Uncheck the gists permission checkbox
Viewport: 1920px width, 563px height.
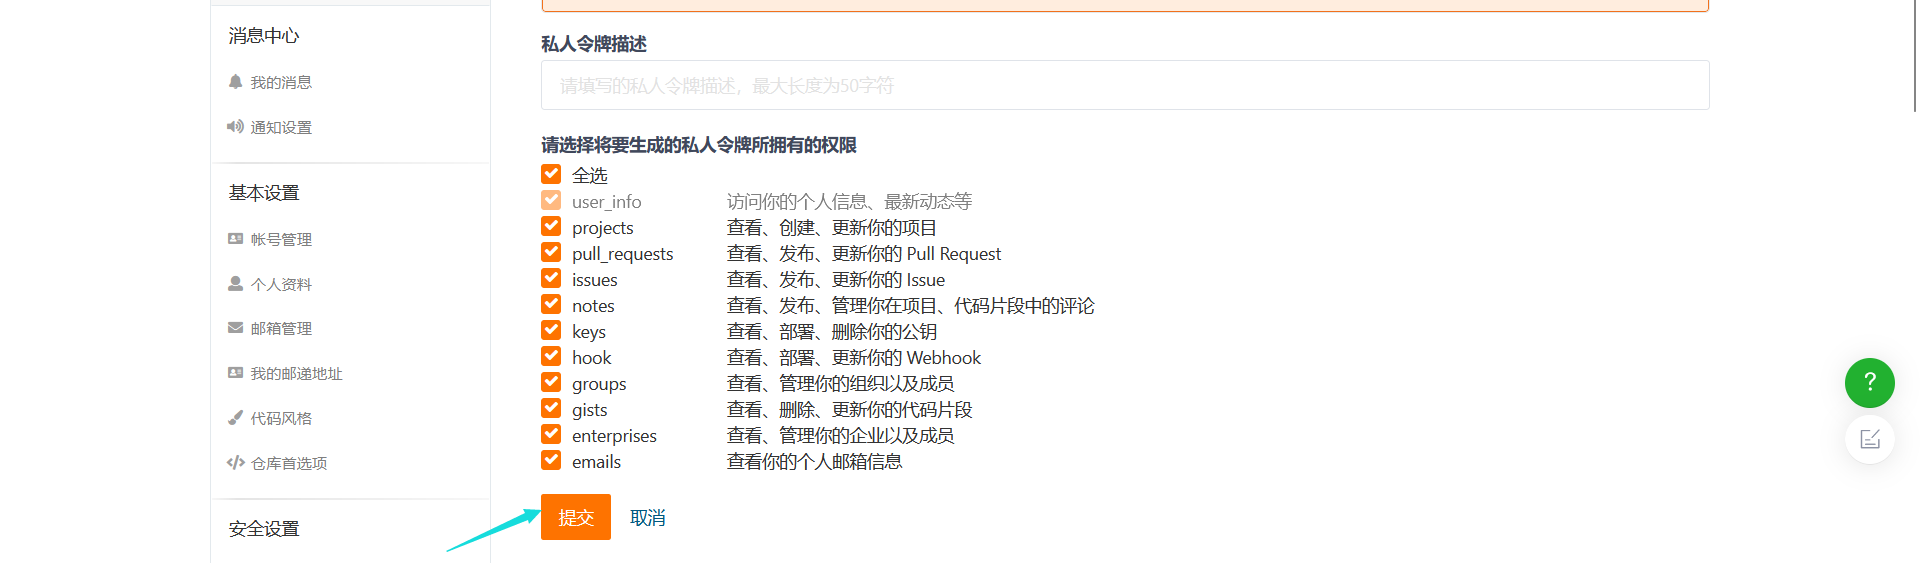click(551, 408)
